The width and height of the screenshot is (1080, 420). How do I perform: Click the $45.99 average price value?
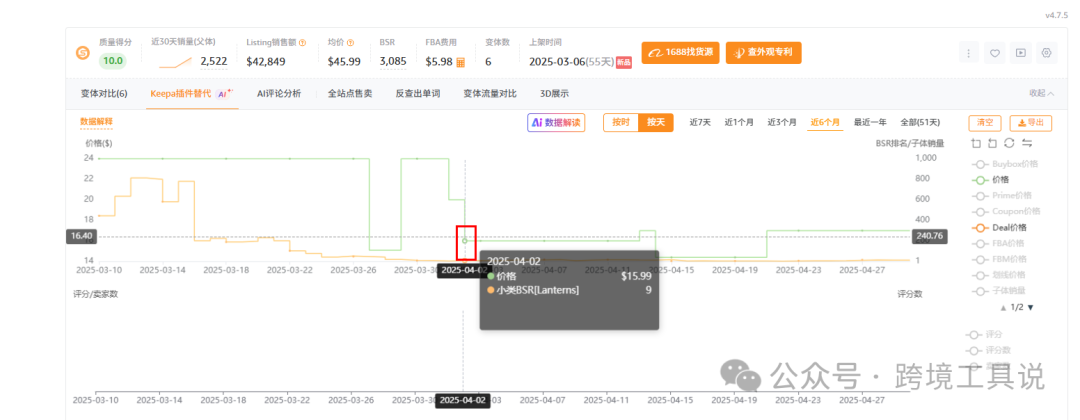click(x=344, y=61)
